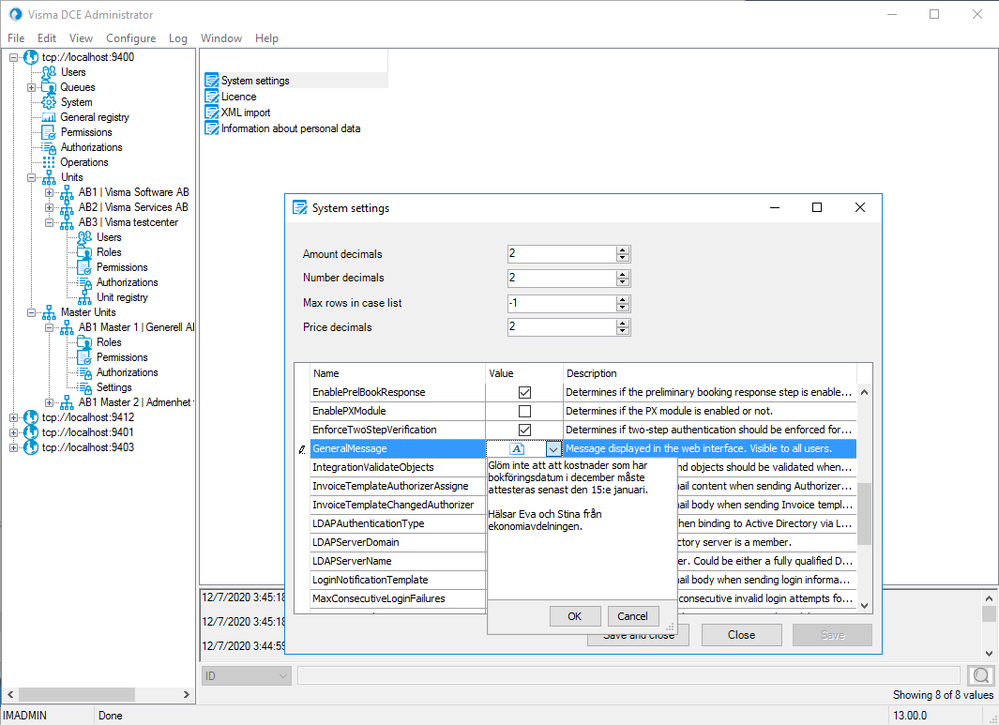Click Cancel in the message editor popup

coord(632,616)
